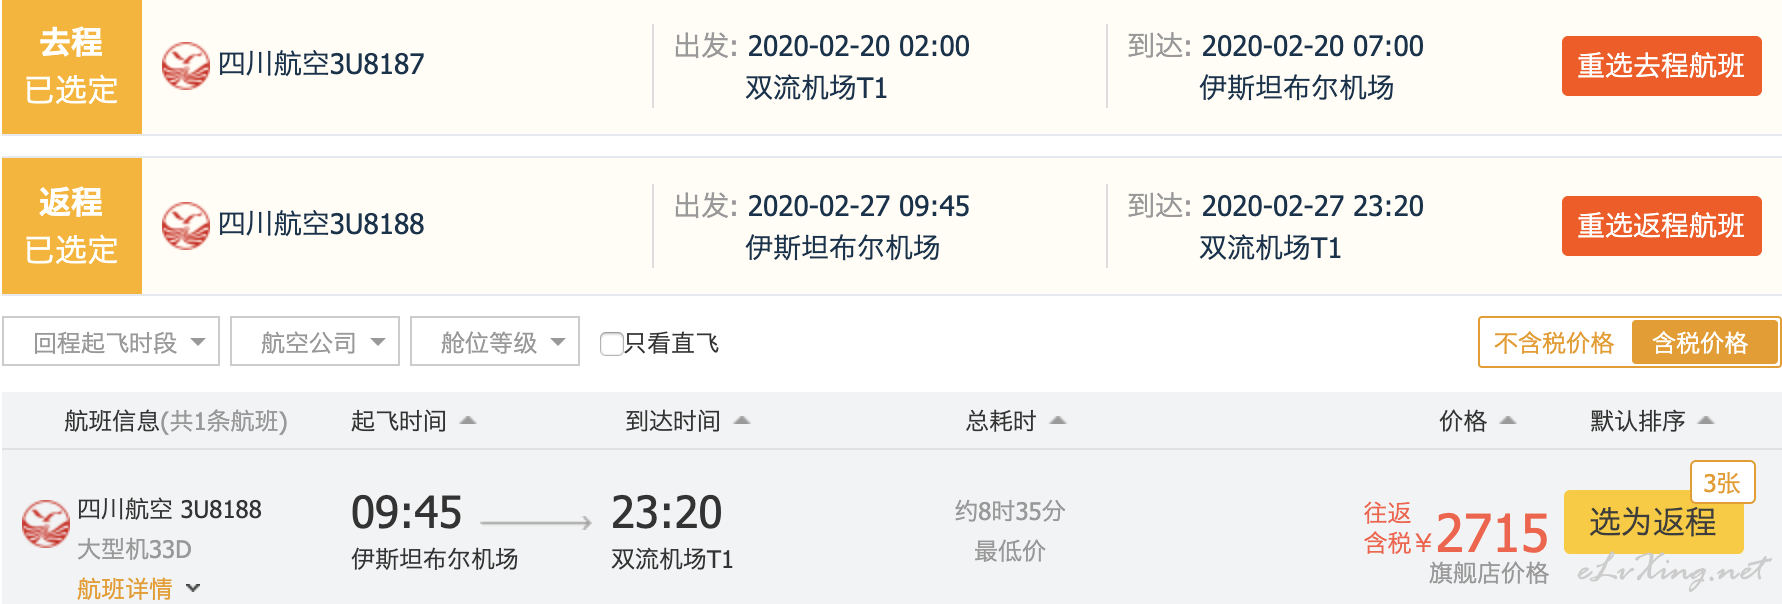Click 重选去程航班 button
Image resolution: width=1782 pixels, height=604 pixels.
tap(1662, 66)
